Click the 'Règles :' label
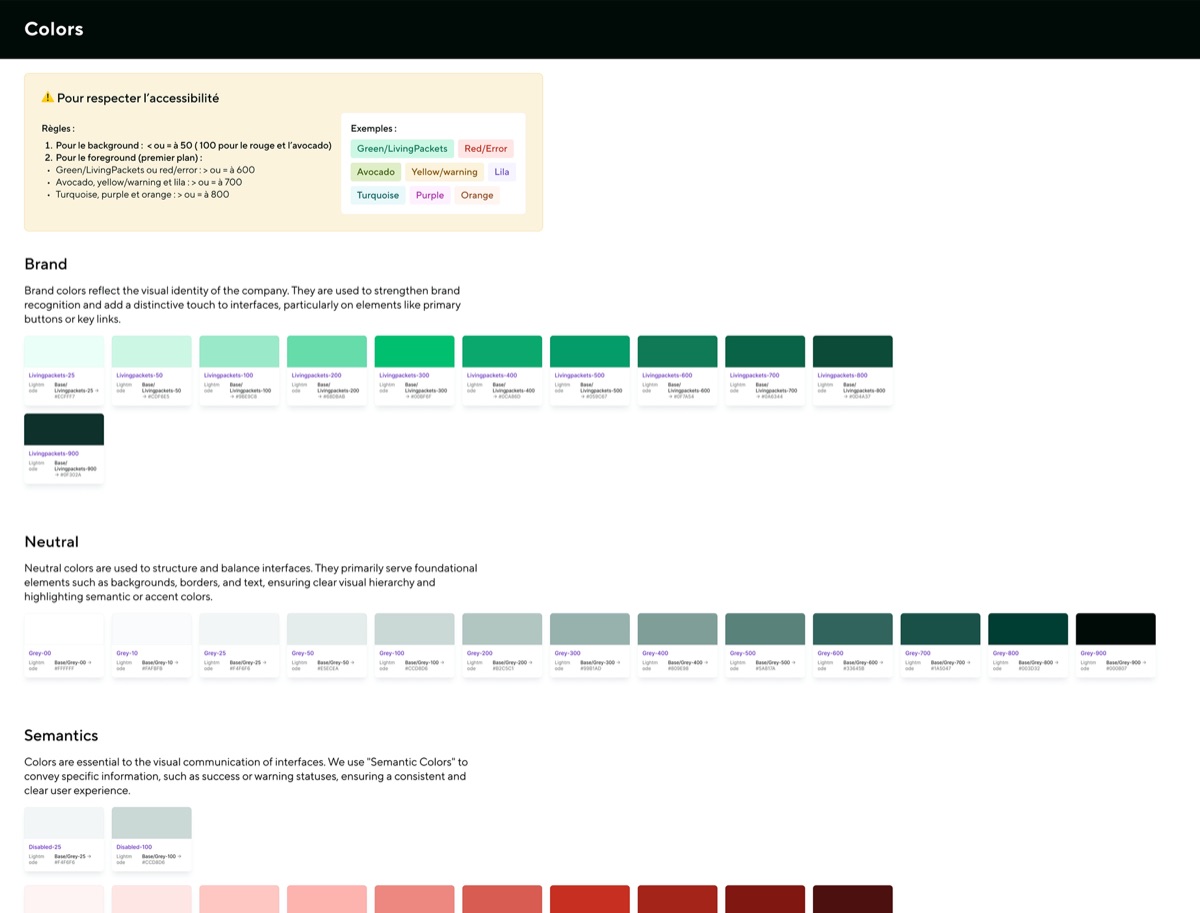This screenshot has height=913, width=1200. click(58, 128)
